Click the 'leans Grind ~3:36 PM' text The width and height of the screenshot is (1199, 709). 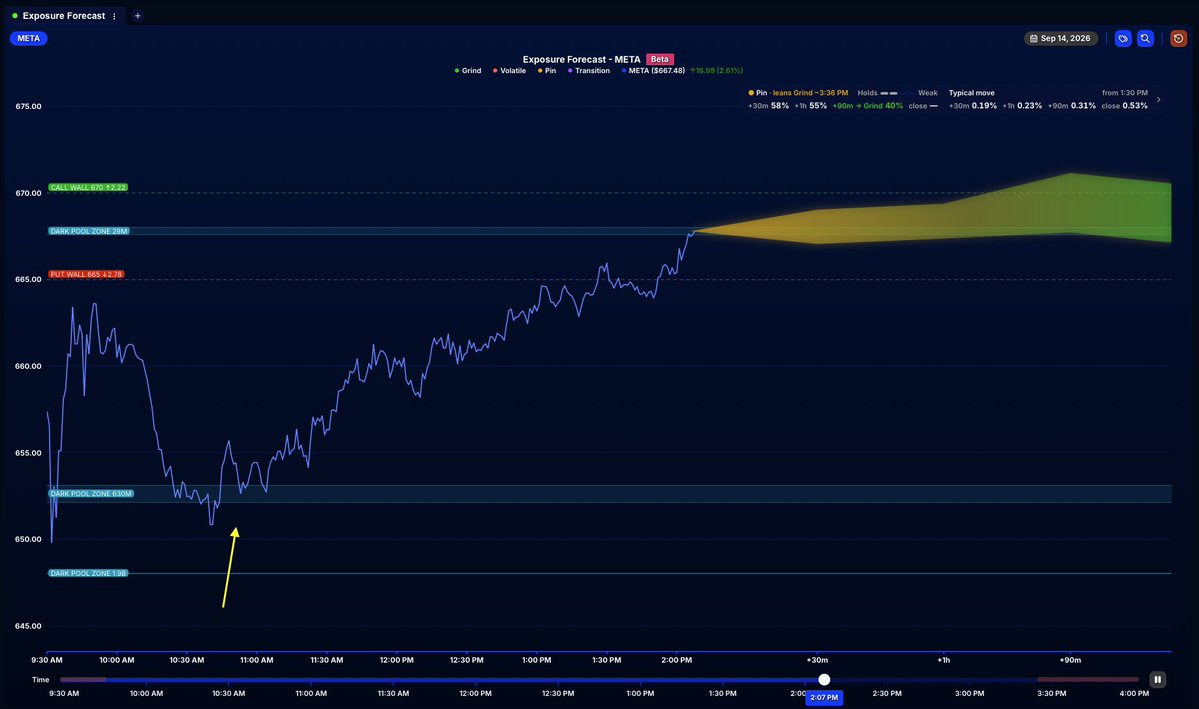[810, 93]
